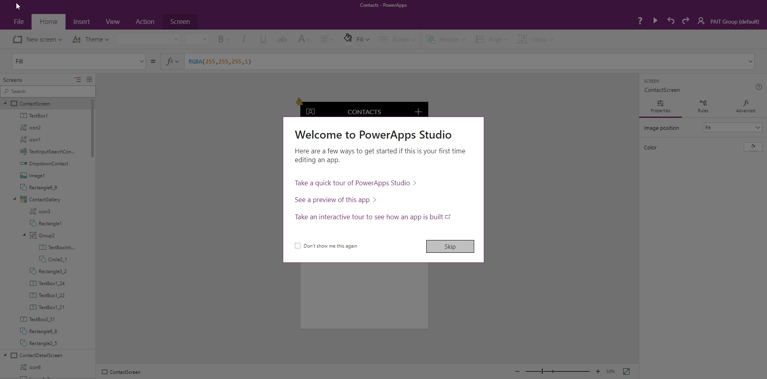Open the File menu
This screenshot has width=767, height=379.
point(19,22)
